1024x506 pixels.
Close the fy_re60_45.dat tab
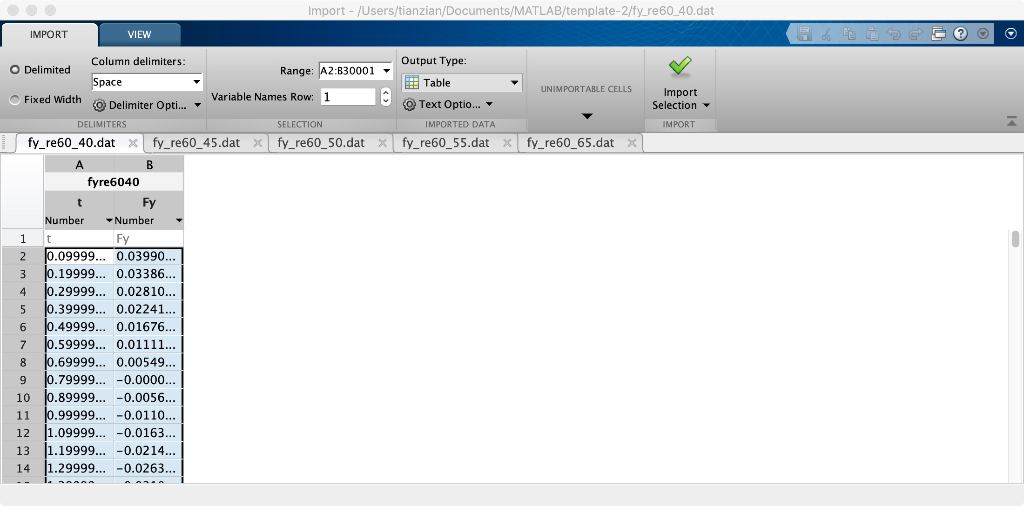pos(257,142)
